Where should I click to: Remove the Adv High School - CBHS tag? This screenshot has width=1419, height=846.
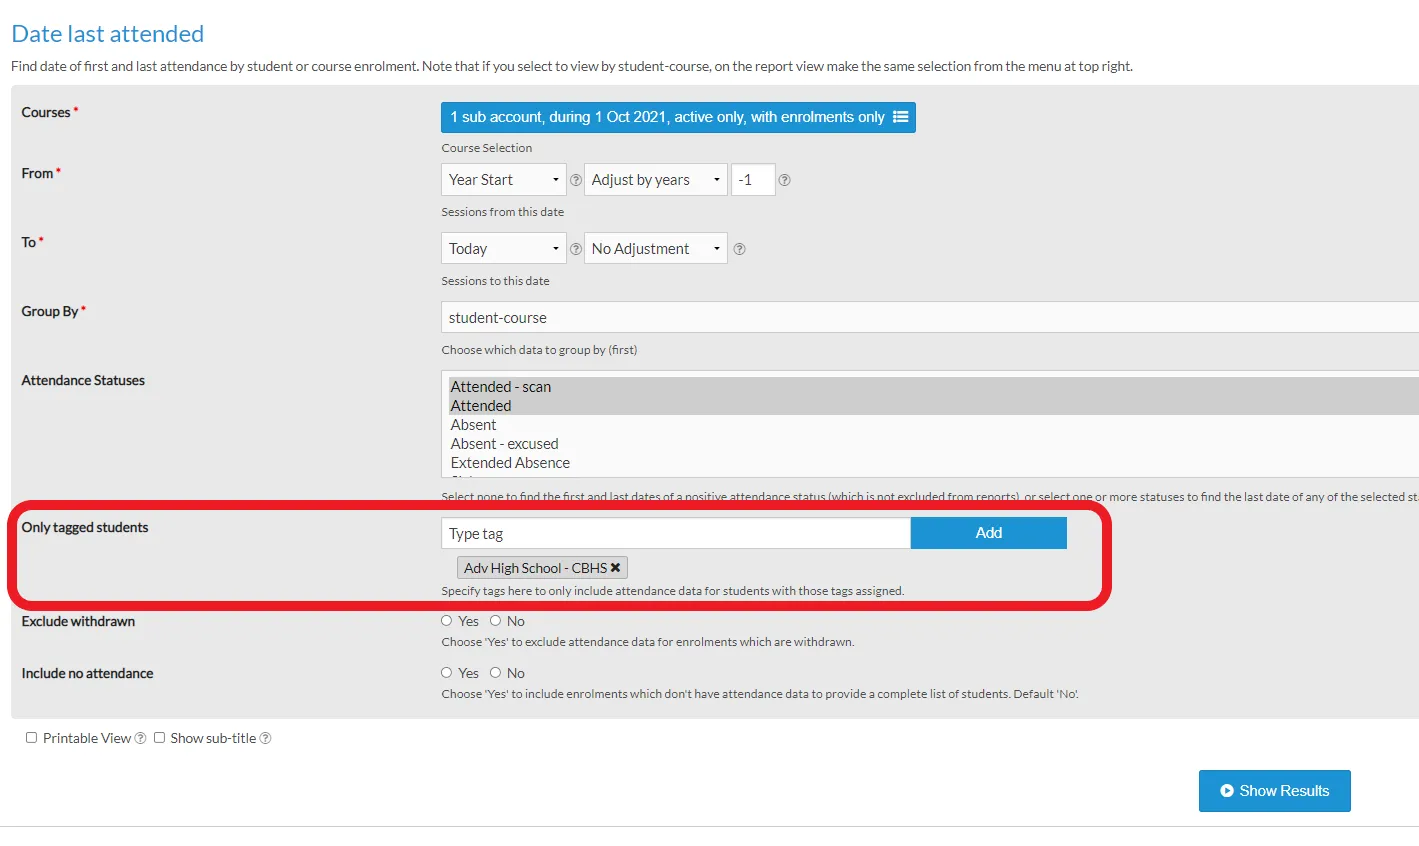coord(616,568)
